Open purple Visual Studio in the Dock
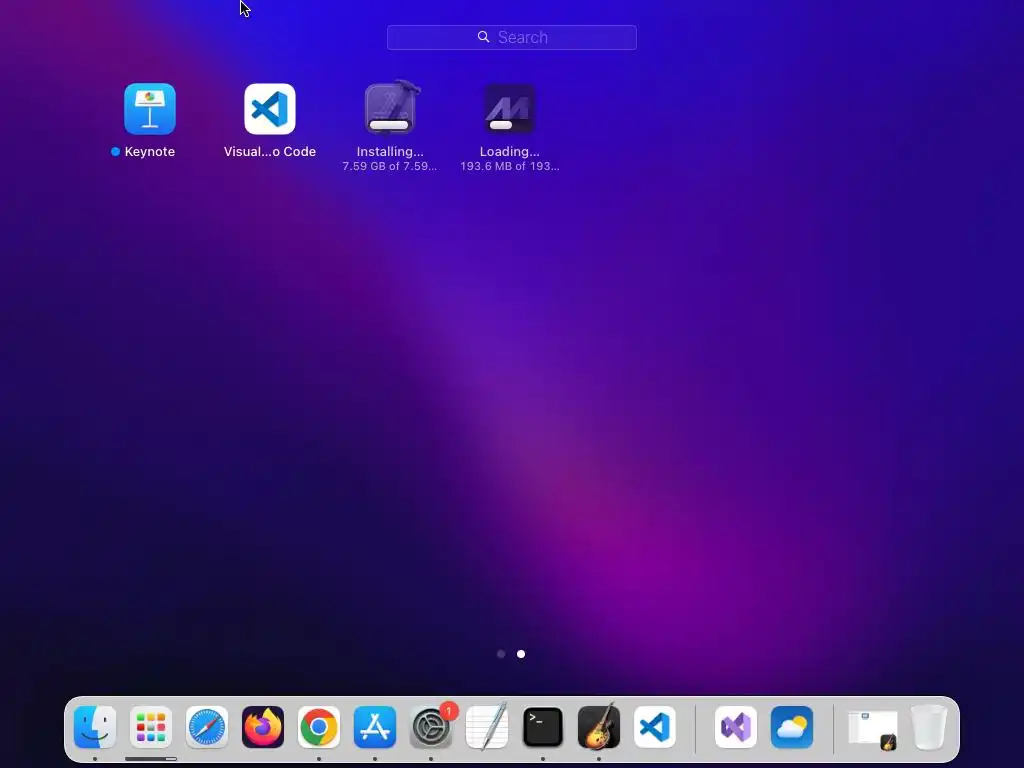 point(736,727)
